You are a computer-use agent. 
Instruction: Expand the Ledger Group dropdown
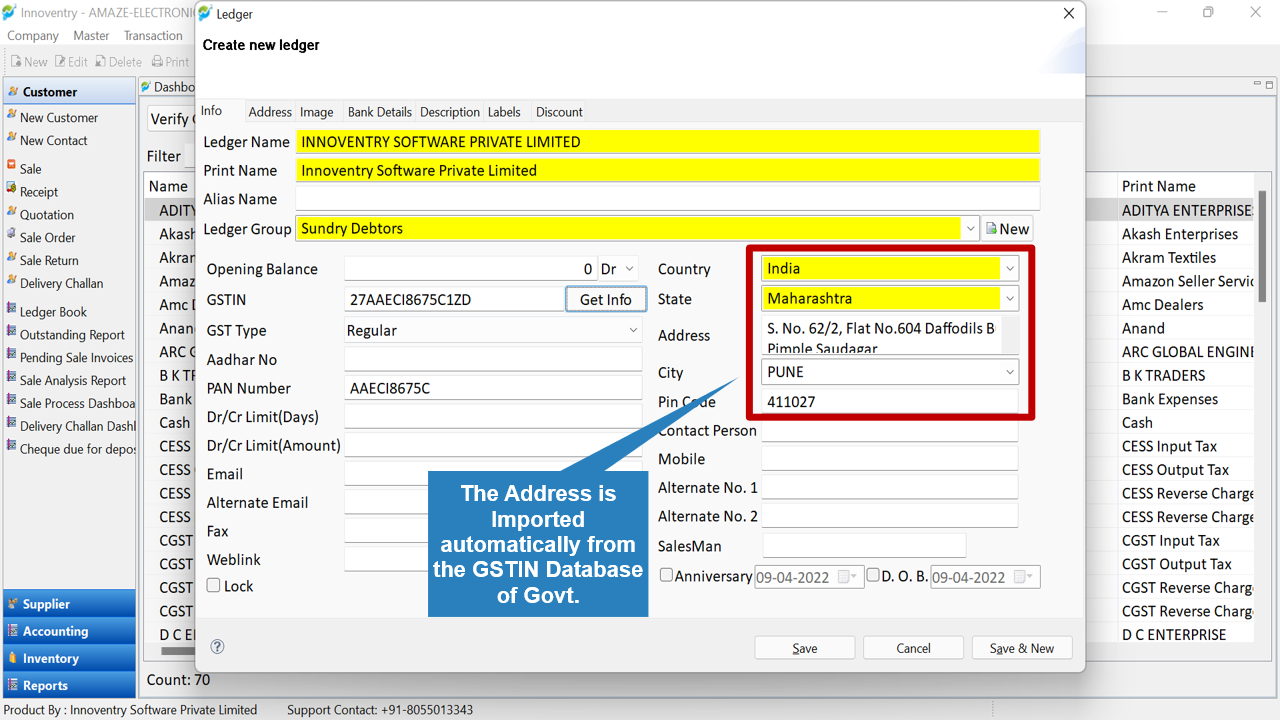tap(970, 229)
